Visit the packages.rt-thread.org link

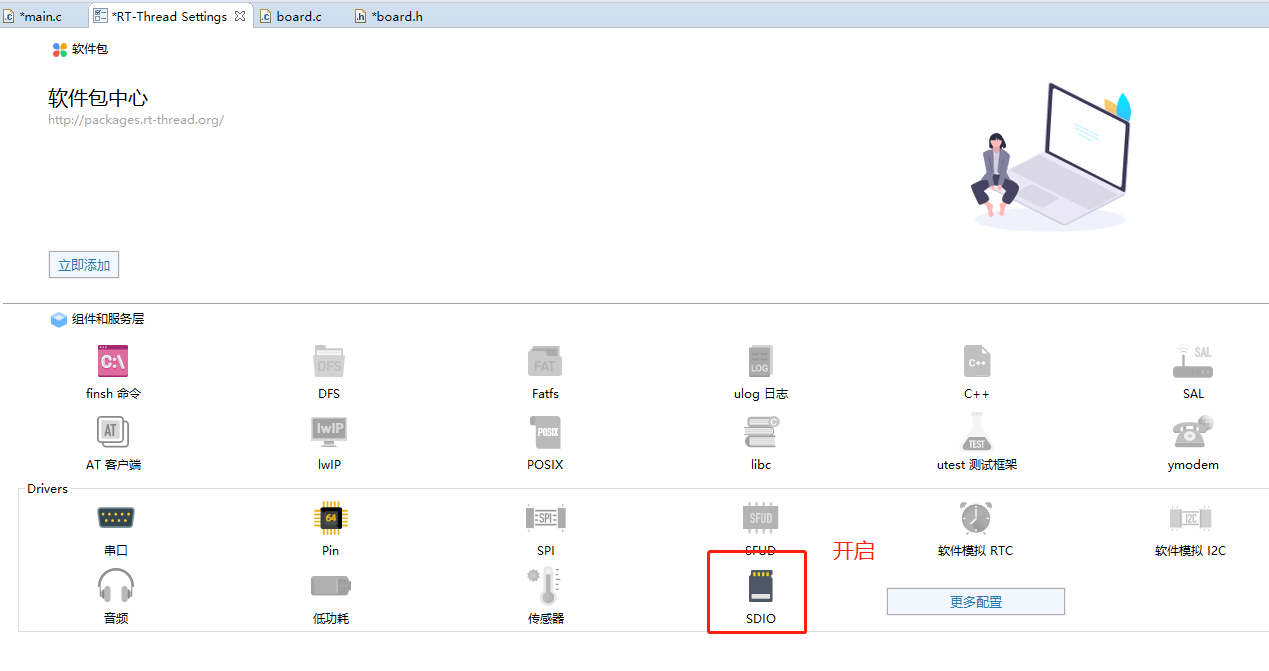136,119
